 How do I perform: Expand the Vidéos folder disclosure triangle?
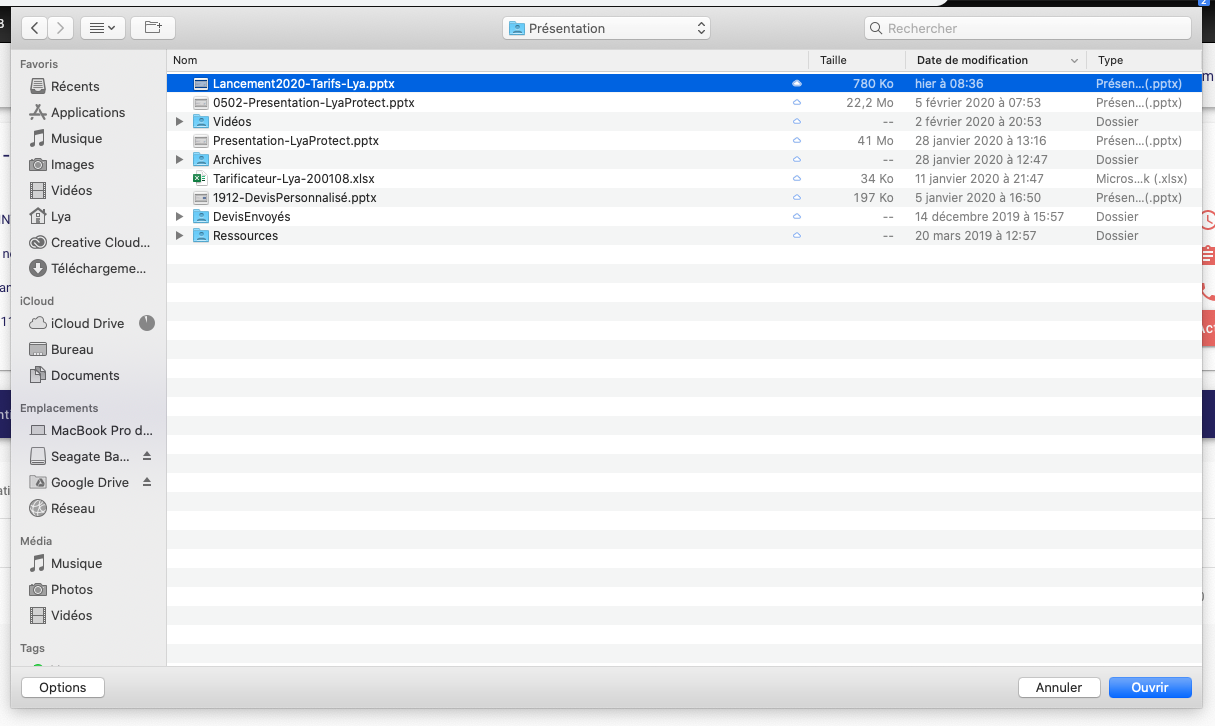180,122
